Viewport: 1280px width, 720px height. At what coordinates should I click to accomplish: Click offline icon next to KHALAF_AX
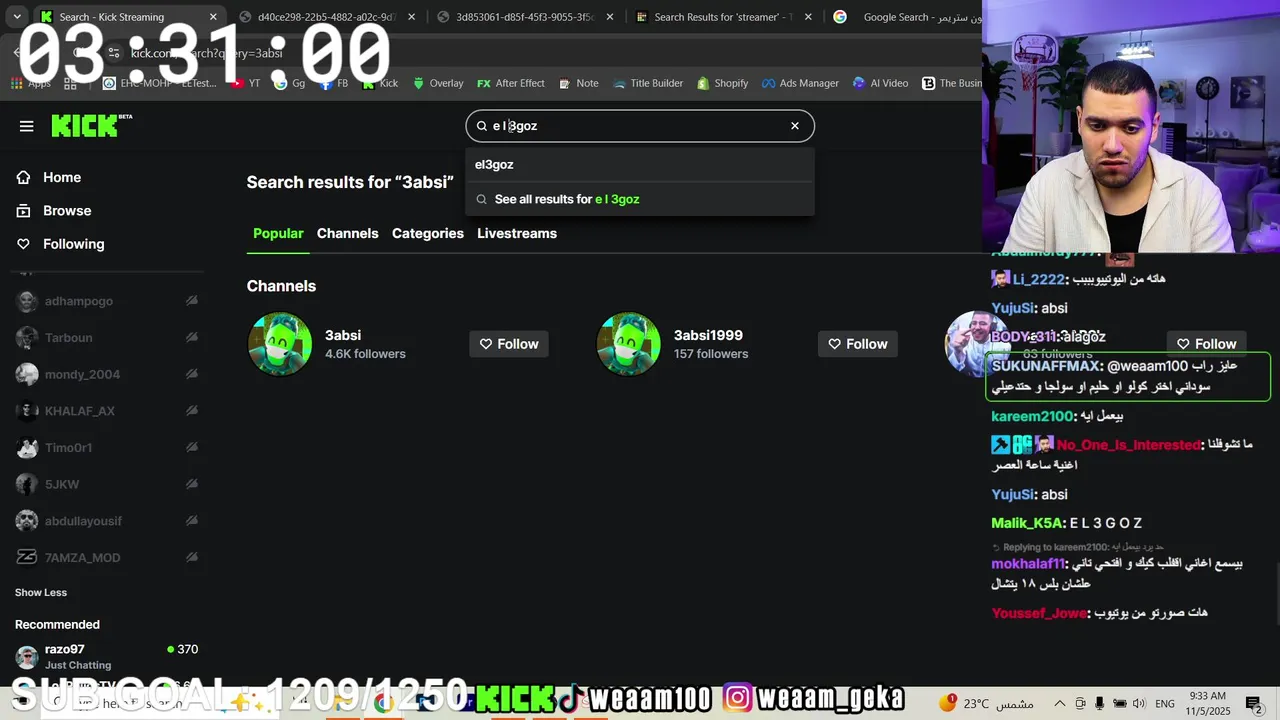pyautogui.click(x=191, y=411)
